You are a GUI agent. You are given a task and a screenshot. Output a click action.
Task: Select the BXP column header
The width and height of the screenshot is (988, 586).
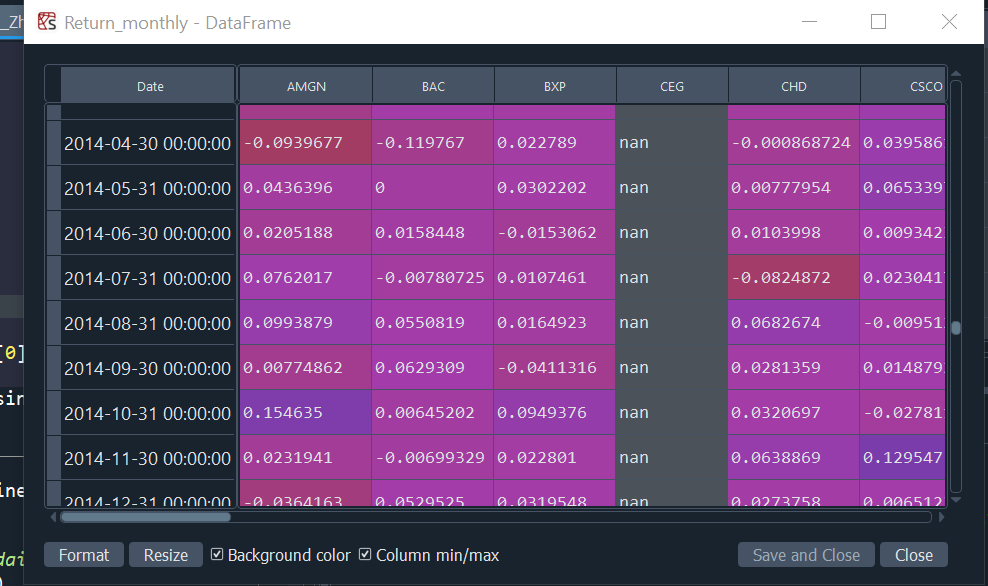pyautogui.click(x=554, y=85)
